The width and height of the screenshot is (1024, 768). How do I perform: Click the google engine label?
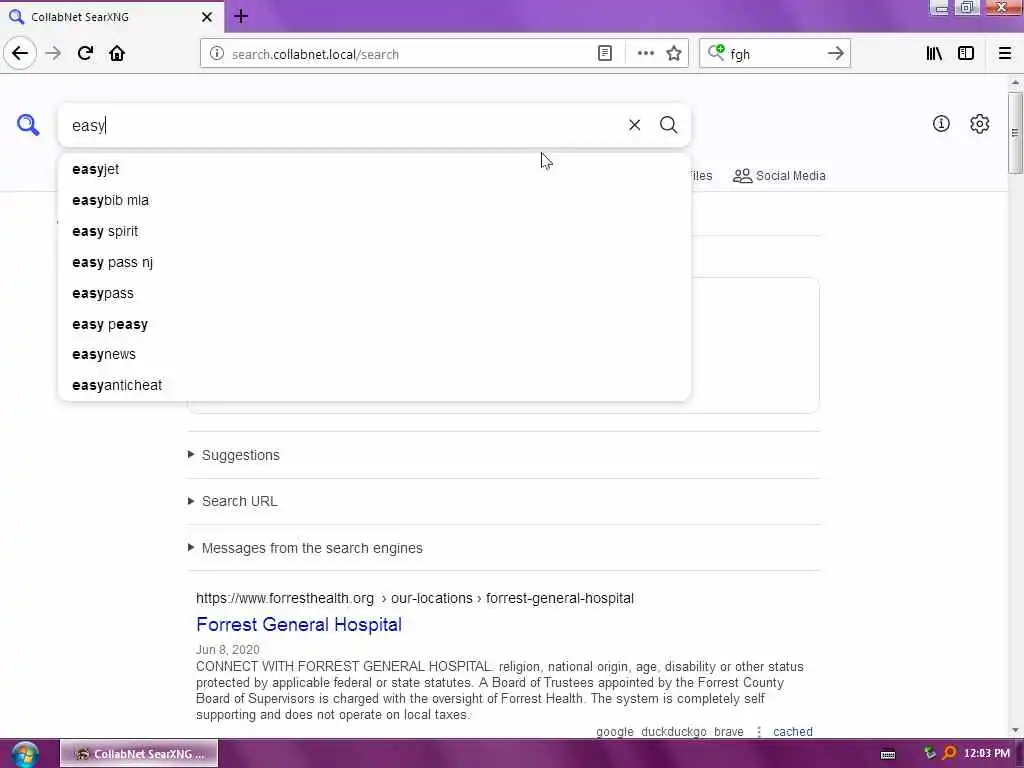pyautogui.click(x=615, y=732)
